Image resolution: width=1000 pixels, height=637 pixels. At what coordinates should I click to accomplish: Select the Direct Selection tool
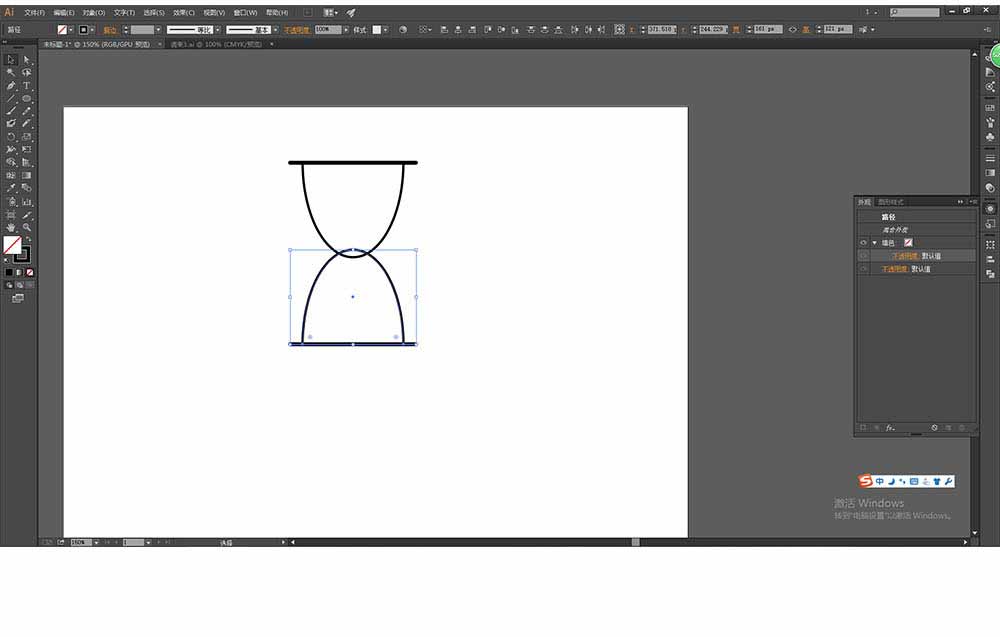coord(27,60)
